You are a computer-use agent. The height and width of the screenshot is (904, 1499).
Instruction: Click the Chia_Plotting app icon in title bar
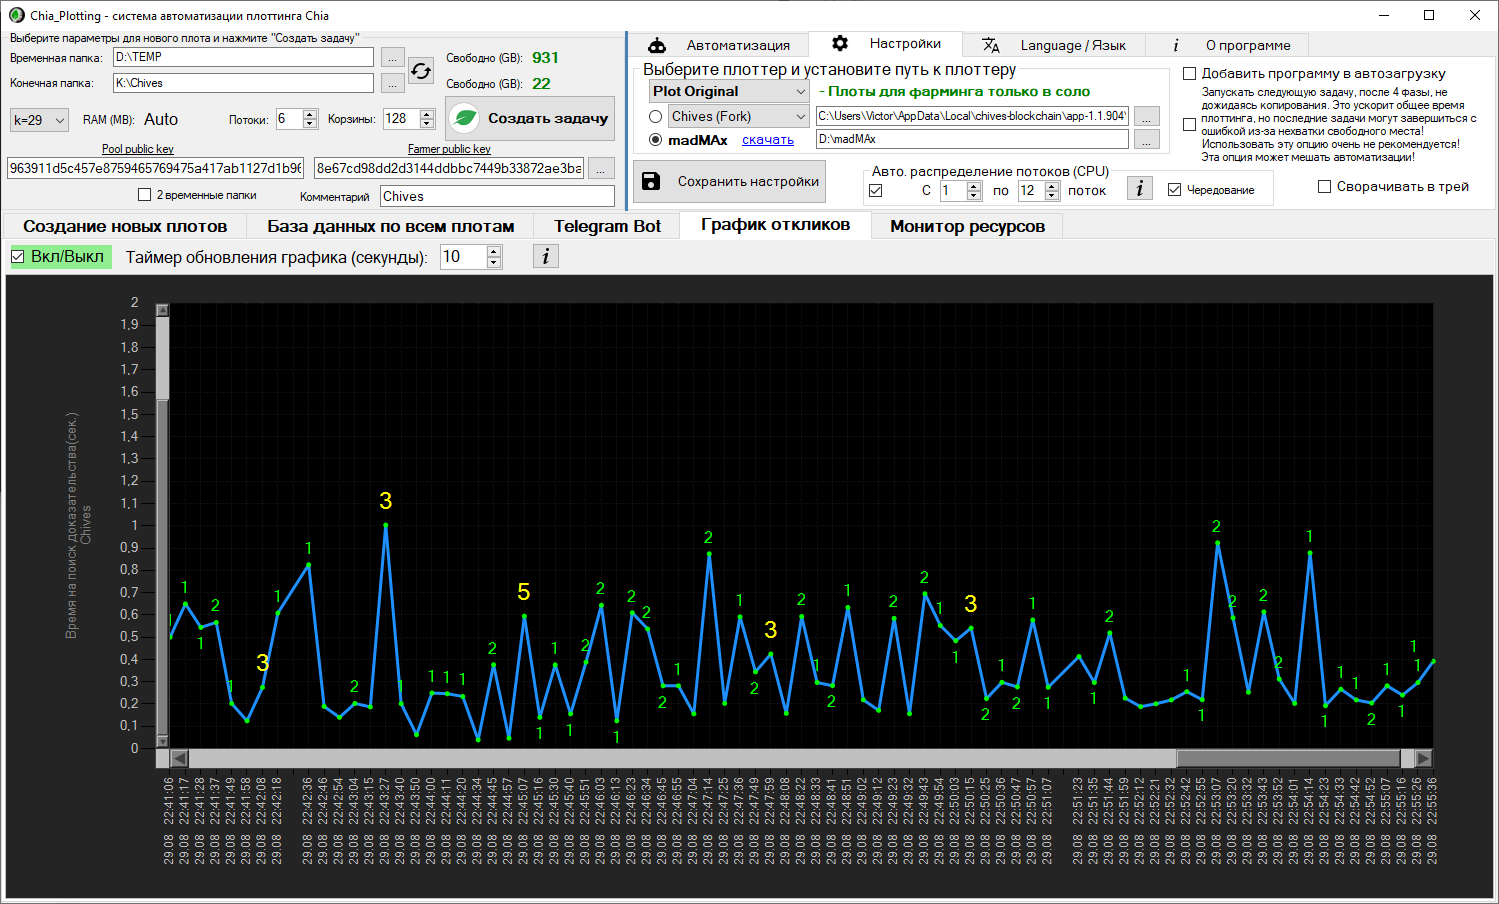tap(16, 15)
